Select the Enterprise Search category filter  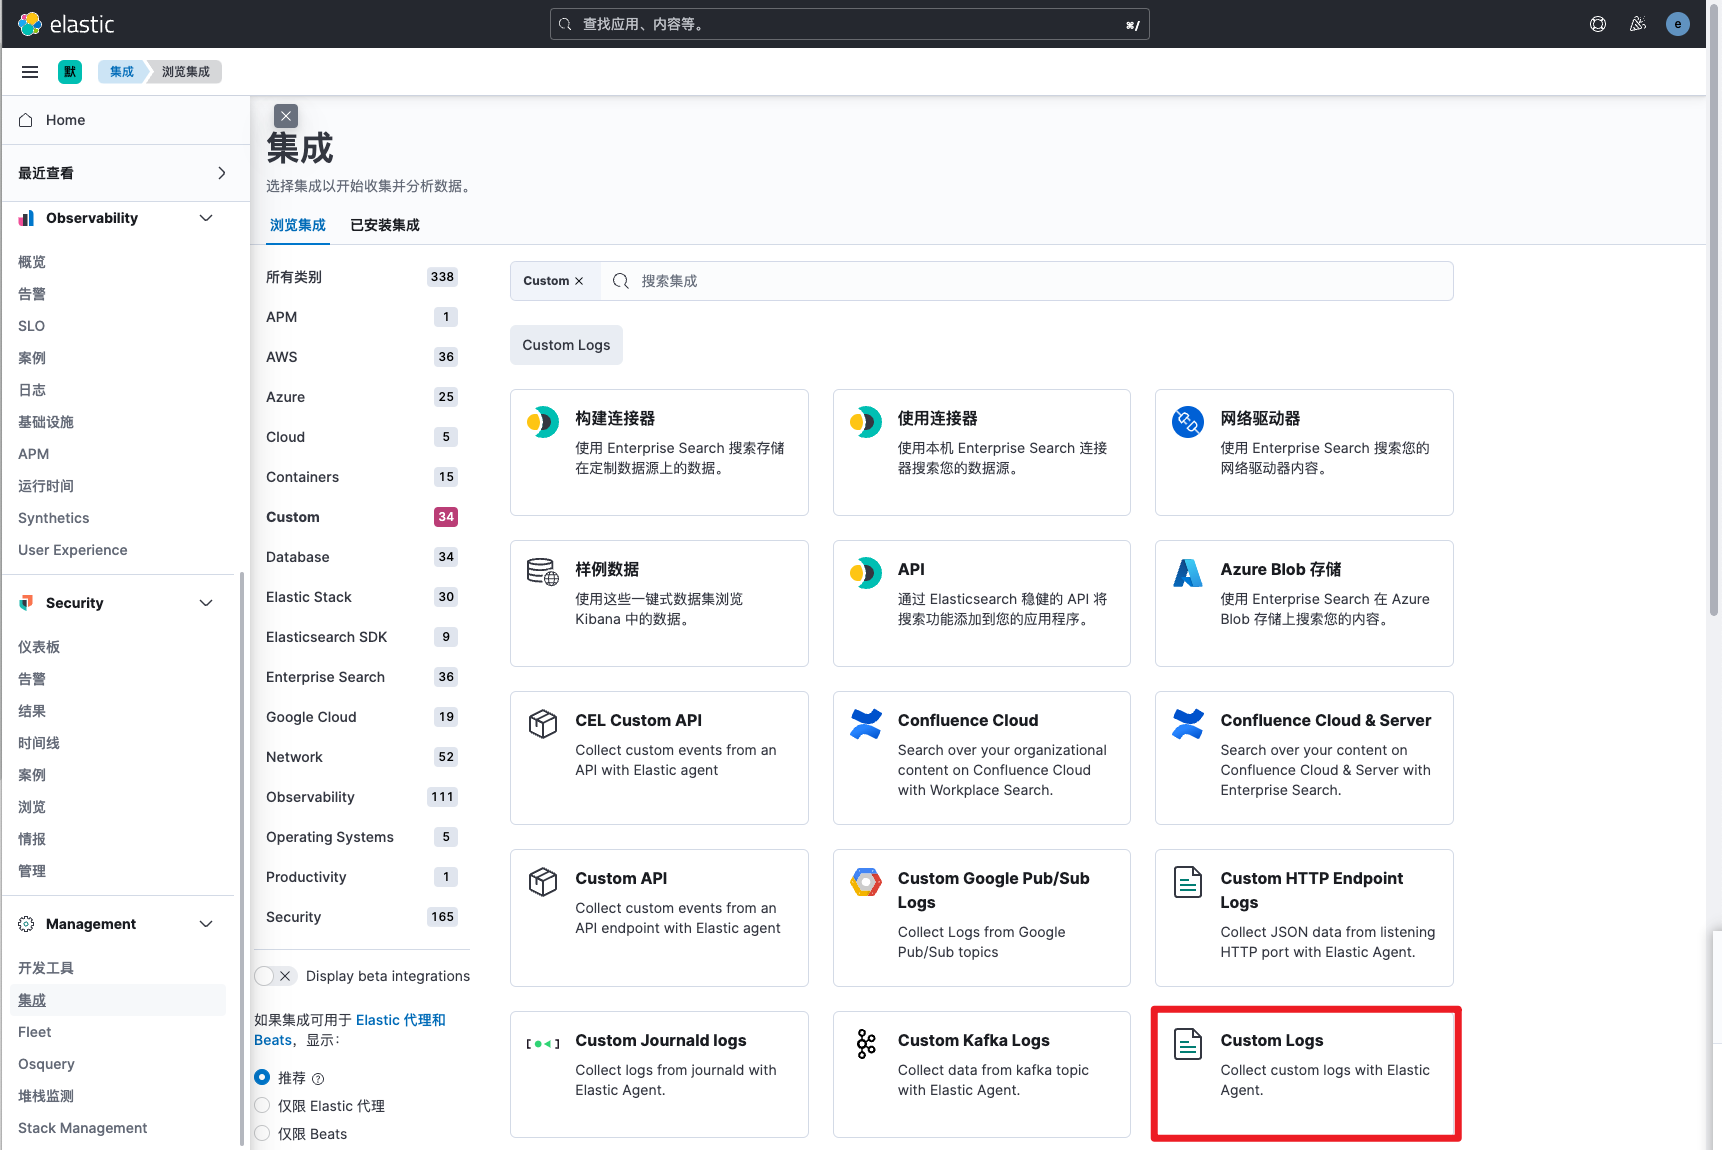tap(362, 677)
